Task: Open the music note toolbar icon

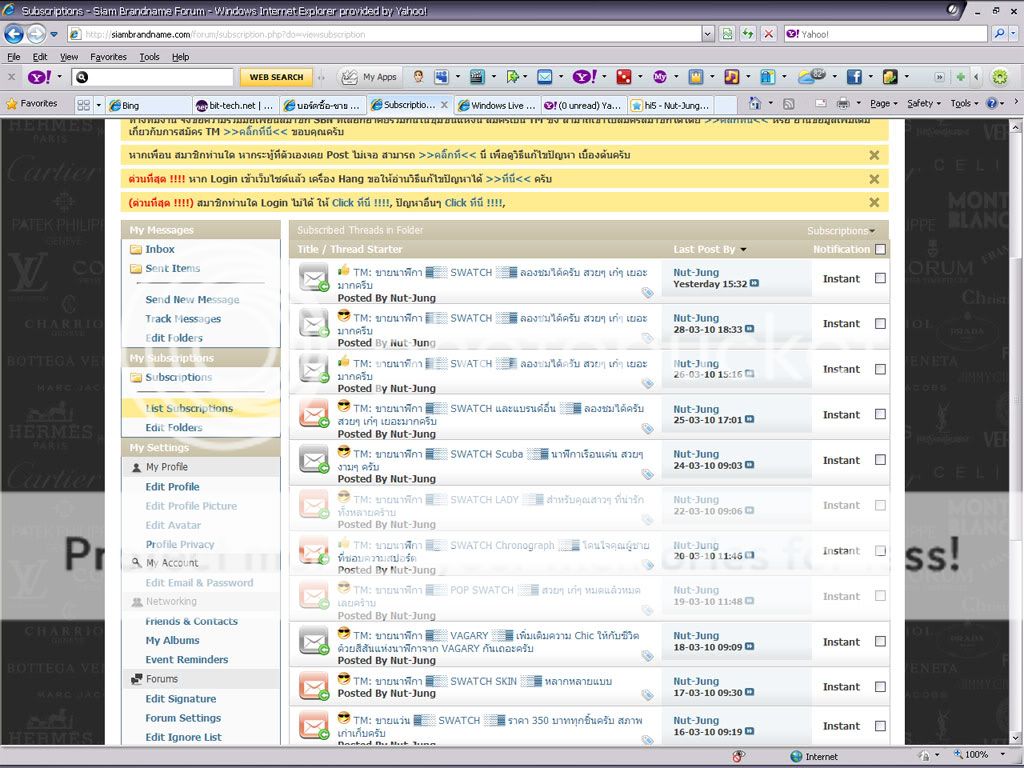Action: click(x=731, y=77)
